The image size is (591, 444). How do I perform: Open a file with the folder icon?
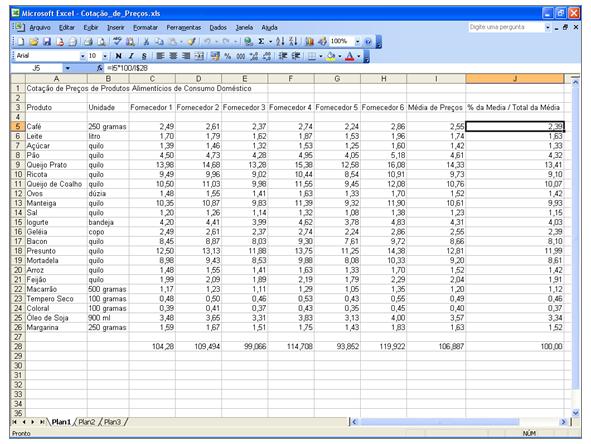tap(34, 41)
